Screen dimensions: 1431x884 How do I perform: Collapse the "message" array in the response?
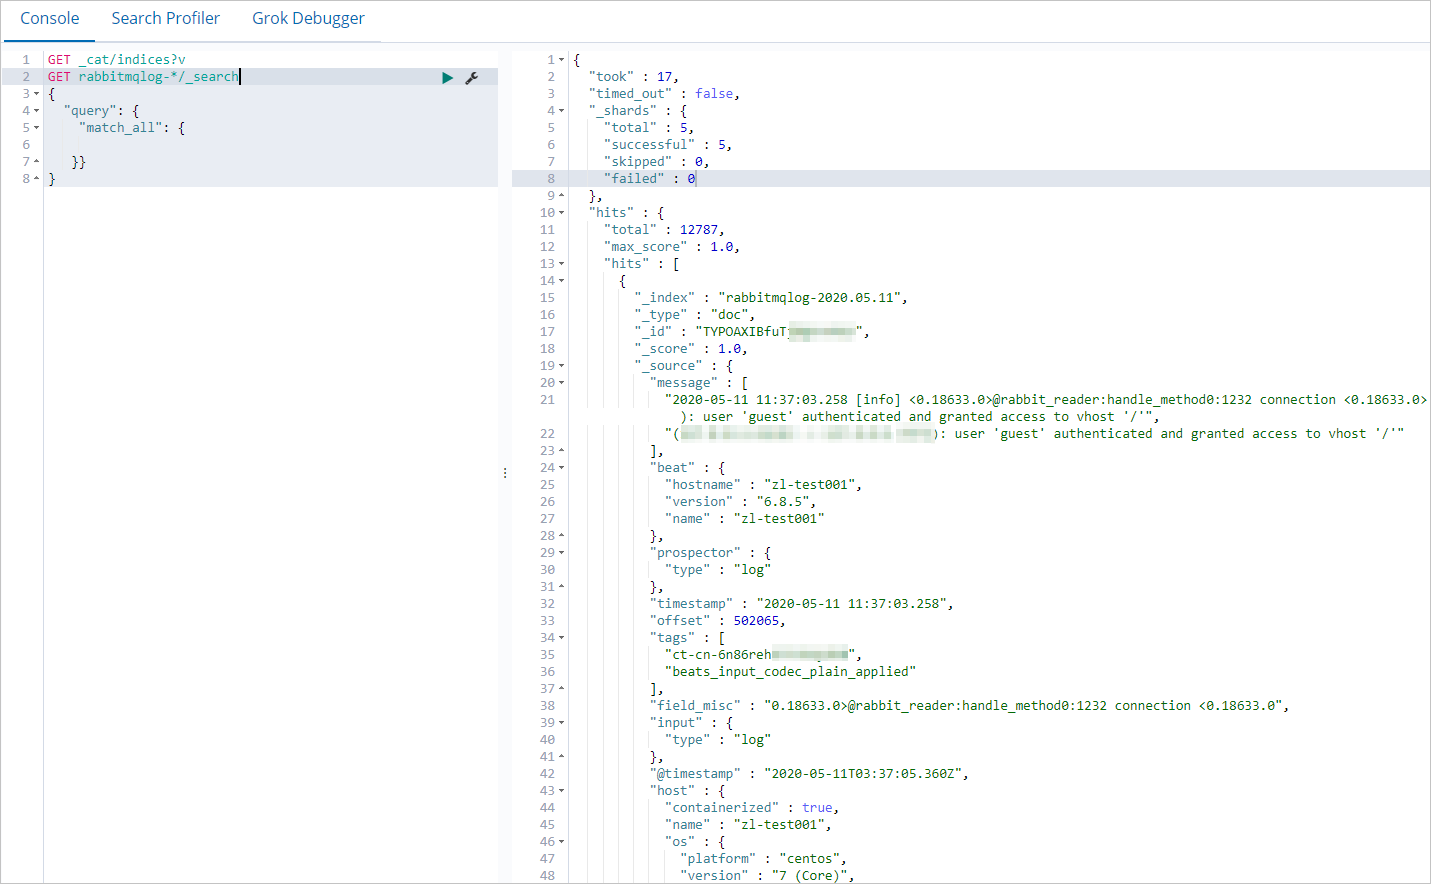pyautogui.click(x=562, y=383)
